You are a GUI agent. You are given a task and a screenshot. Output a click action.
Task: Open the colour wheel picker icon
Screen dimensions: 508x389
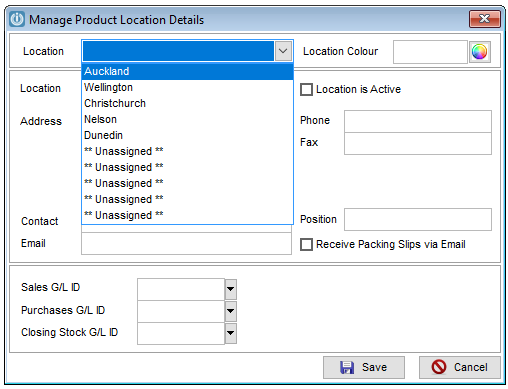[x=480, y=52]
